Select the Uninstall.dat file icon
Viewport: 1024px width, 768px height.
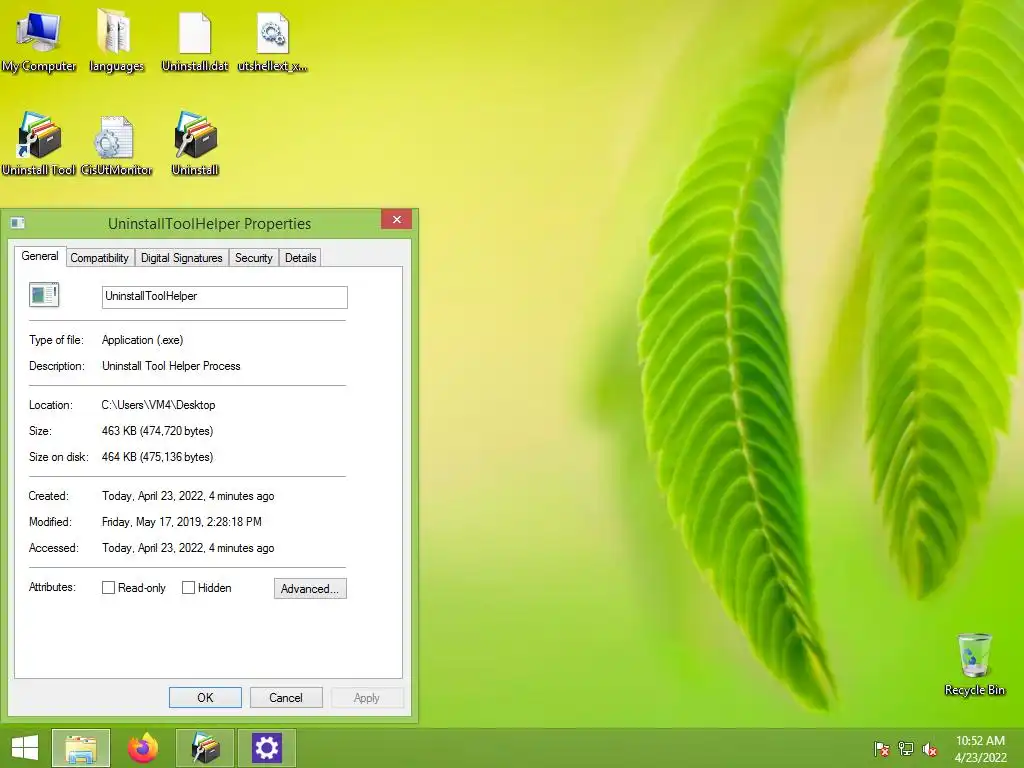click(x=195, y=40)
